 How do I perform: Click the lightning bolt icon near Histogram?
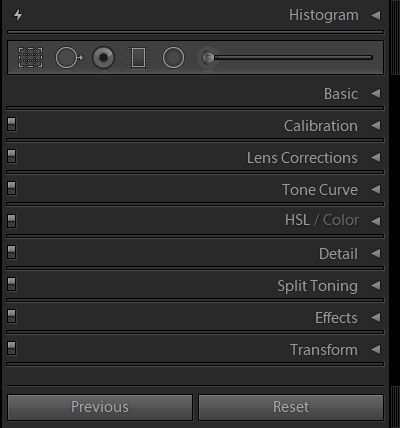click(18, 15)
